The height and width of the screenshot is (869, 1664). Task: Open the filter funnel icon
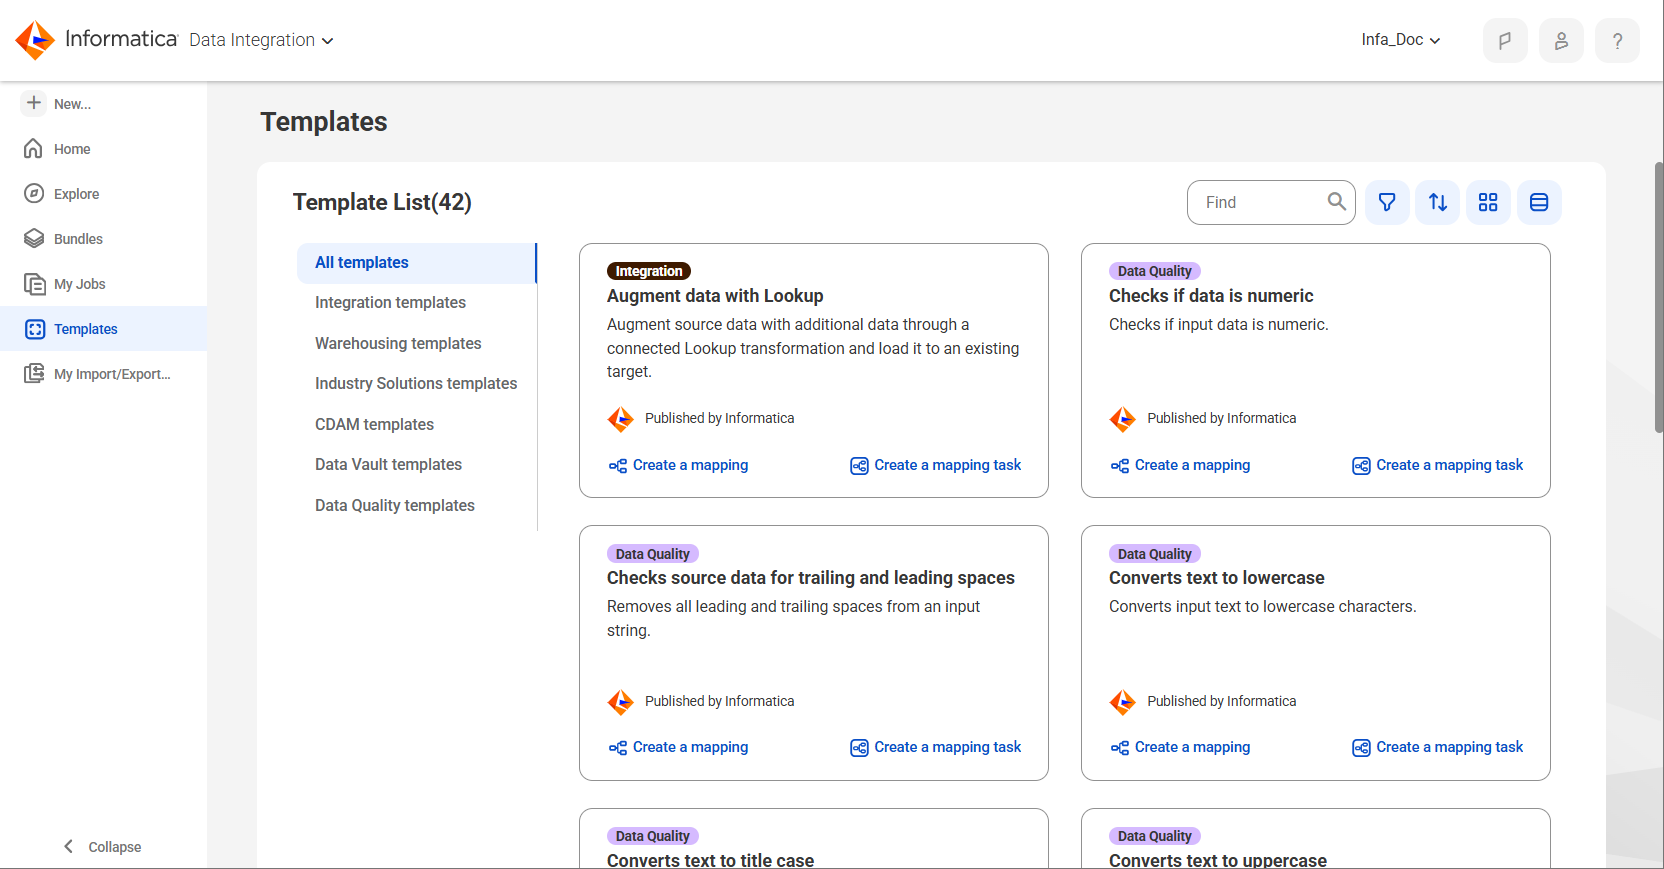[1387, 202]
